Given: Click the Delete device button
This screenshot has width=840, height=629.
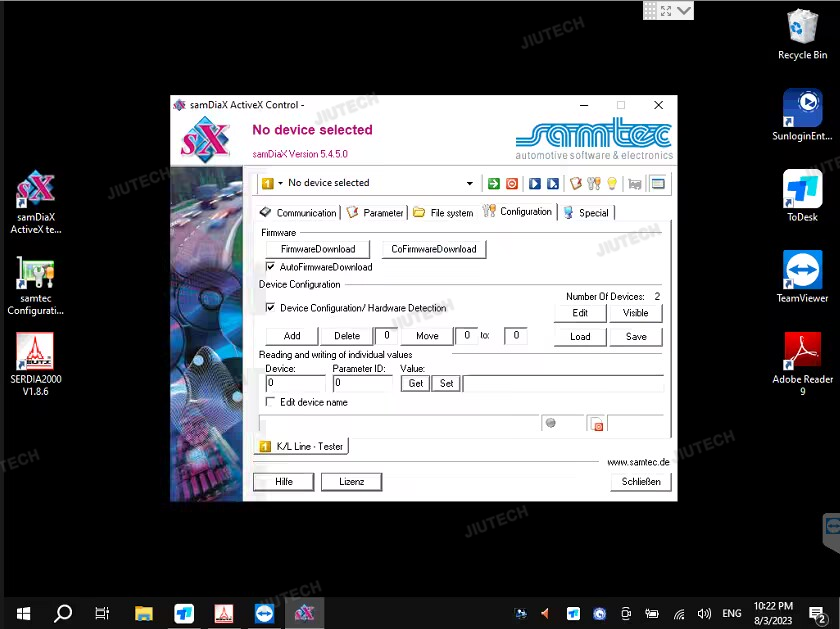Looking at the screenshot, I should (x=347, y=336).
